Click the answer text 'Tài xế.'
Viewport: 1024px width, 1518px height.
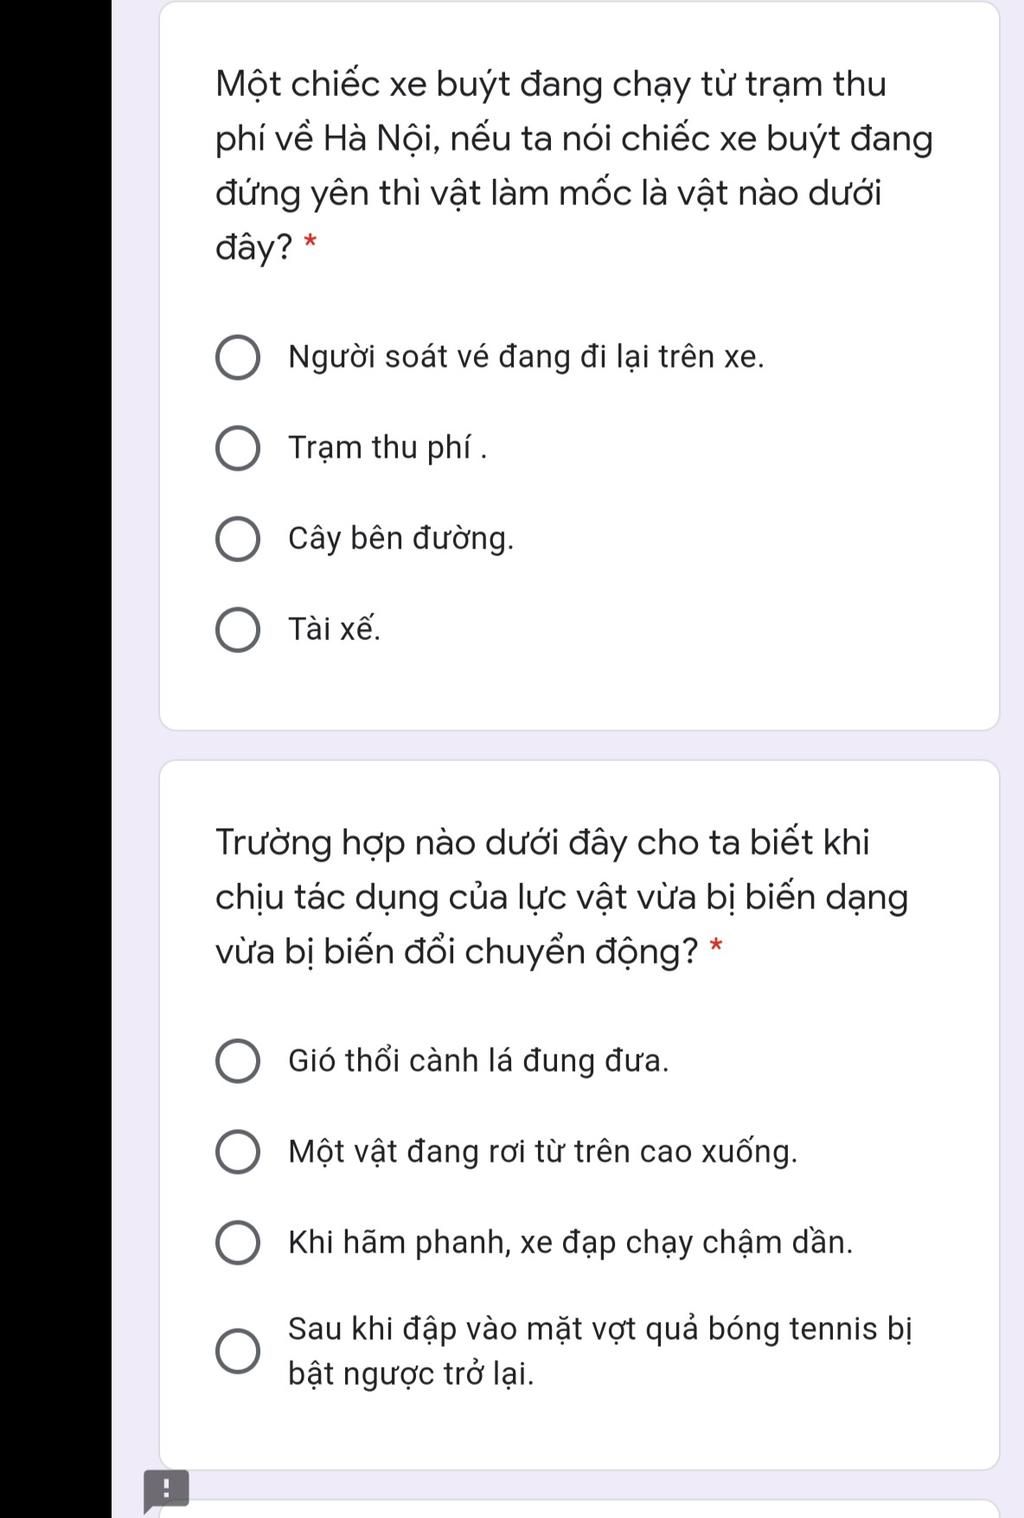point(334,629)
